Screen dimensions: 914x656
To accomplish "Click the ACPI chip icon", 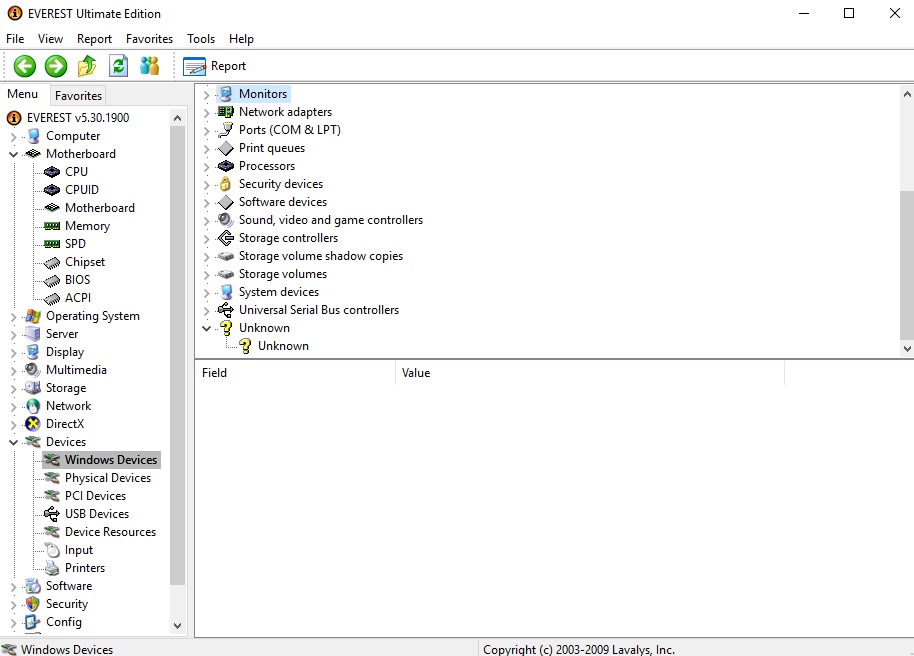I will 52,299.
